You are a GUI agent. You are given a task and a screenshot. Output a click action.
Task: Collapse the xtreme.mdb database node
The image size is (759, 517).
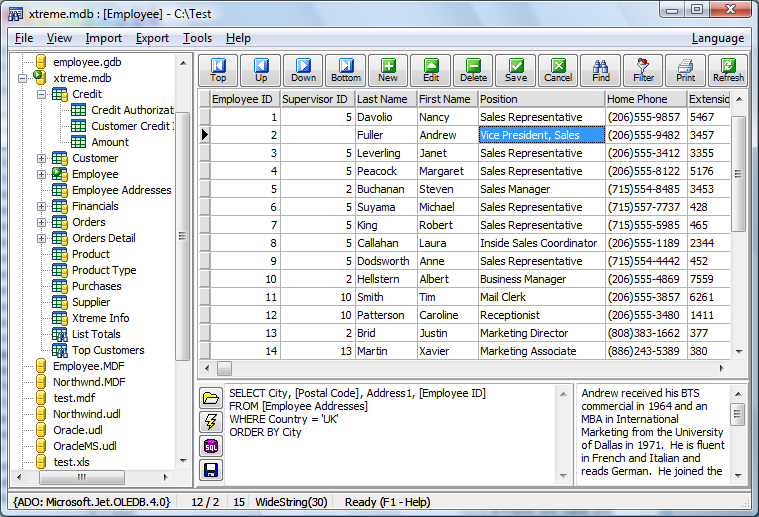23,78
